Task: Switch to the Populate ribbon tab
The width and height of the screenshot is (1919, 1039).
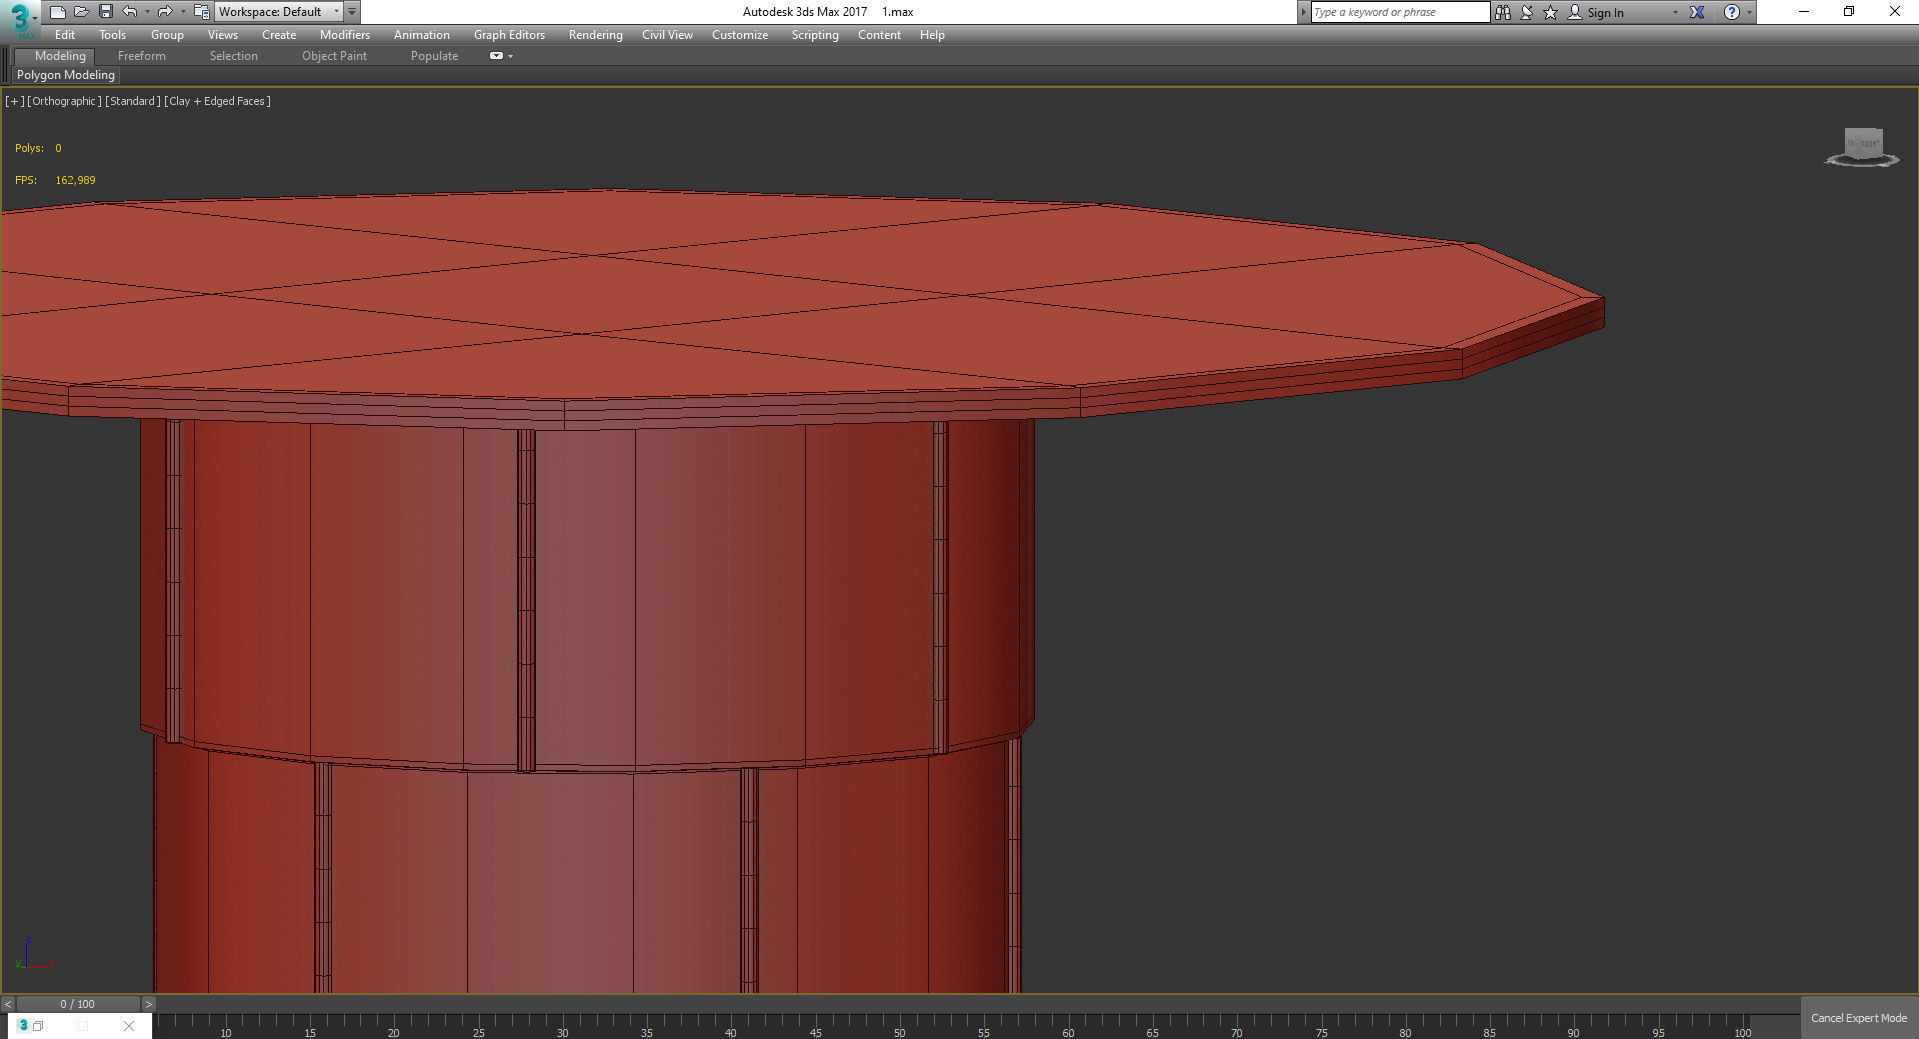Action: point(434,56)
